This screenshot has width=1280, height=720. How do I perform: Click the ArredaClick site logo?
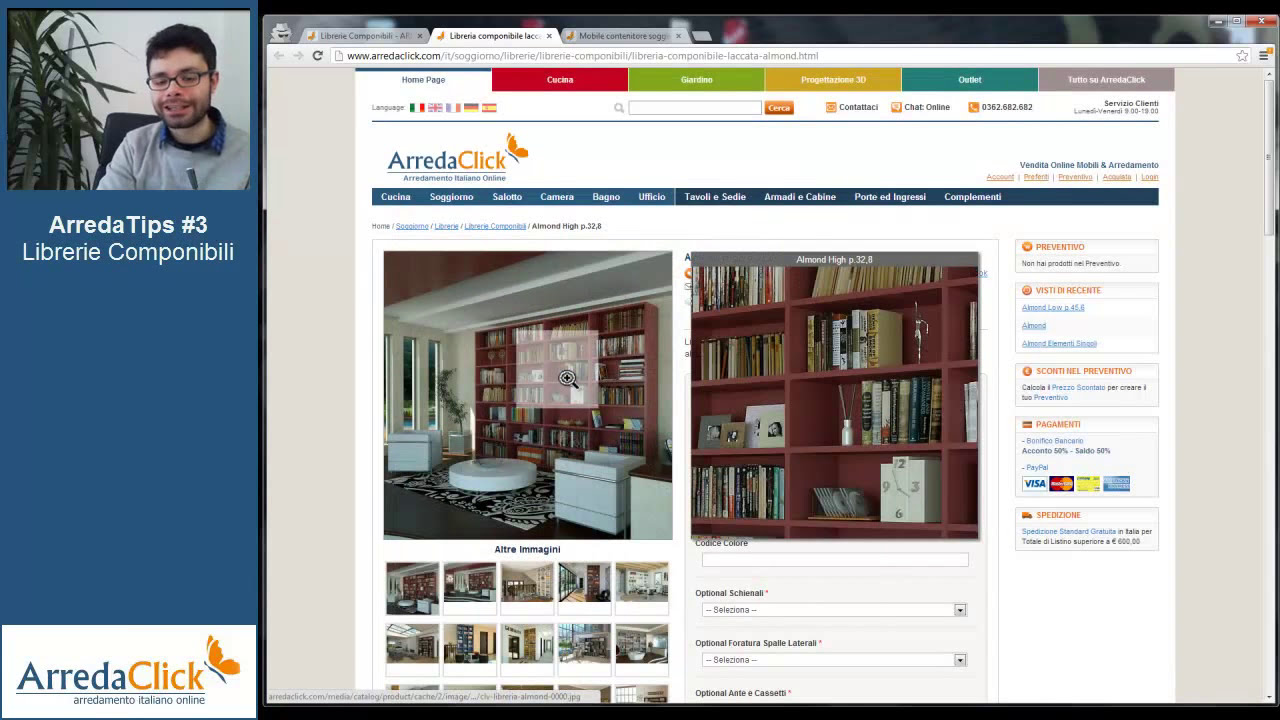[457, 158]
